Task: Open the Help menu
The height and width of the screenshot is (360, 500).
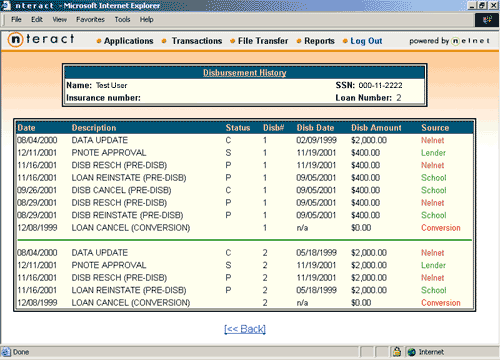Action: click(x=146, y=19)
